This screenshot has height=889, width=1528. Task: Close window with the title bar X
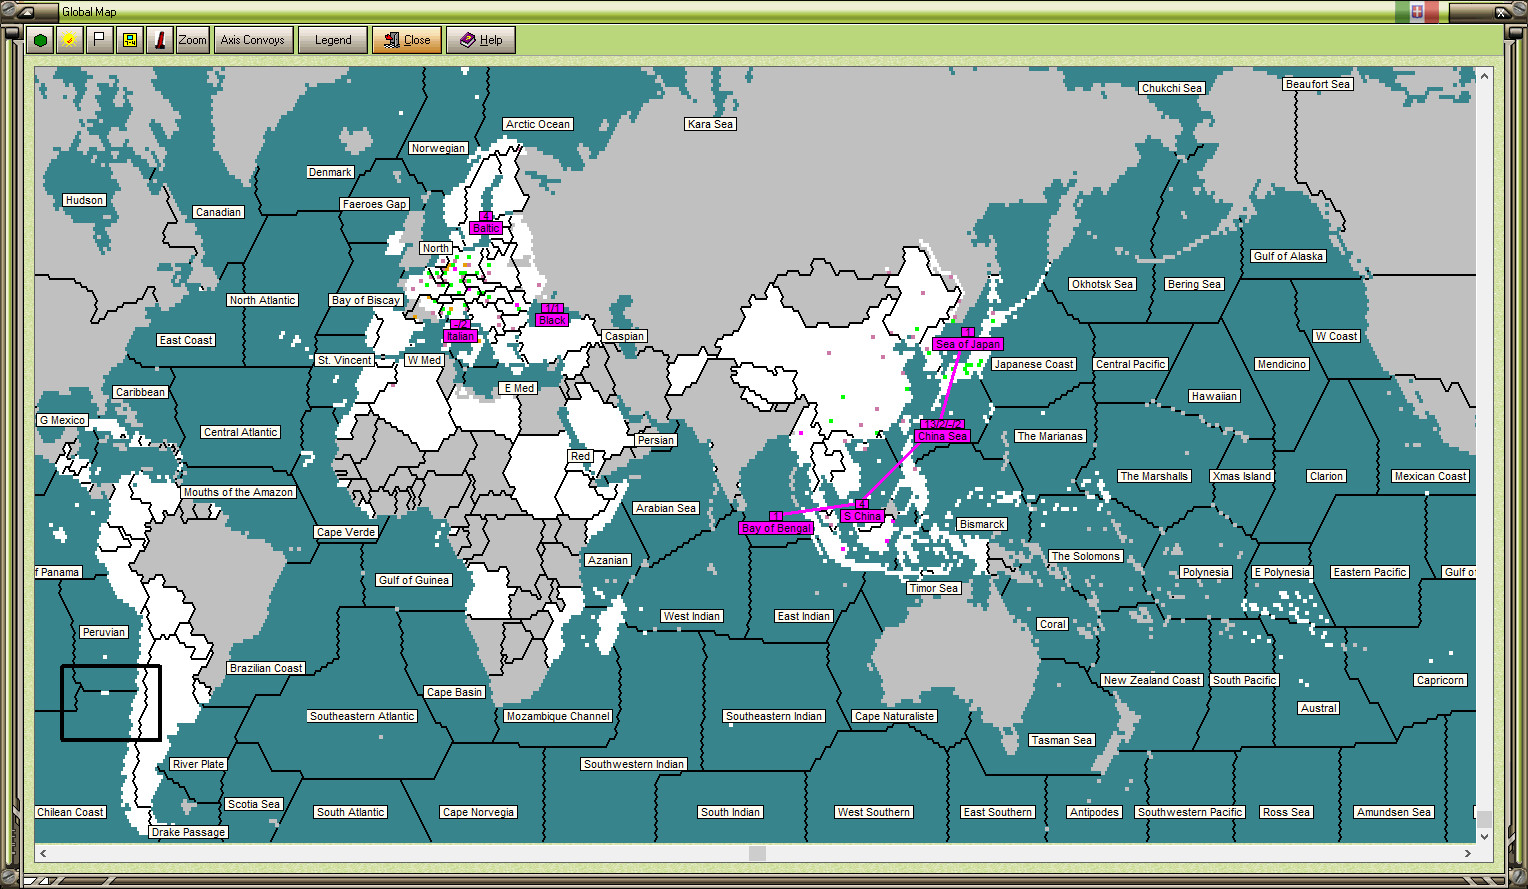[x=1502, y=12]
